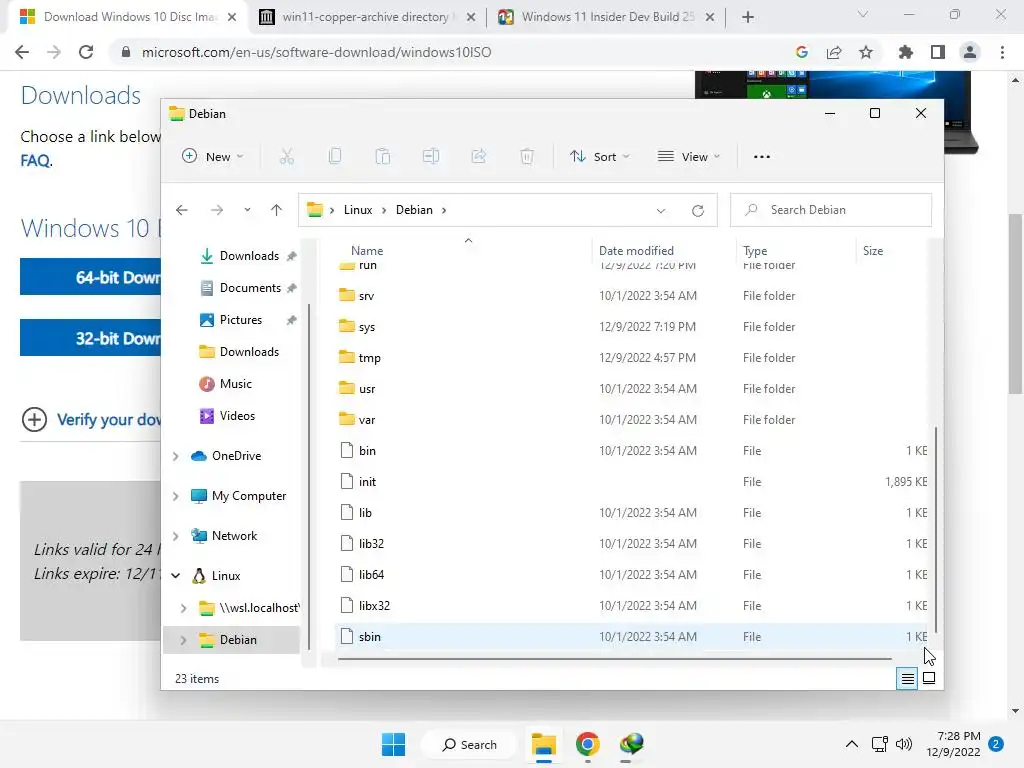Open Chrome profile avatar
This screenshot has width=1024, height=768.
click(970, 52)
